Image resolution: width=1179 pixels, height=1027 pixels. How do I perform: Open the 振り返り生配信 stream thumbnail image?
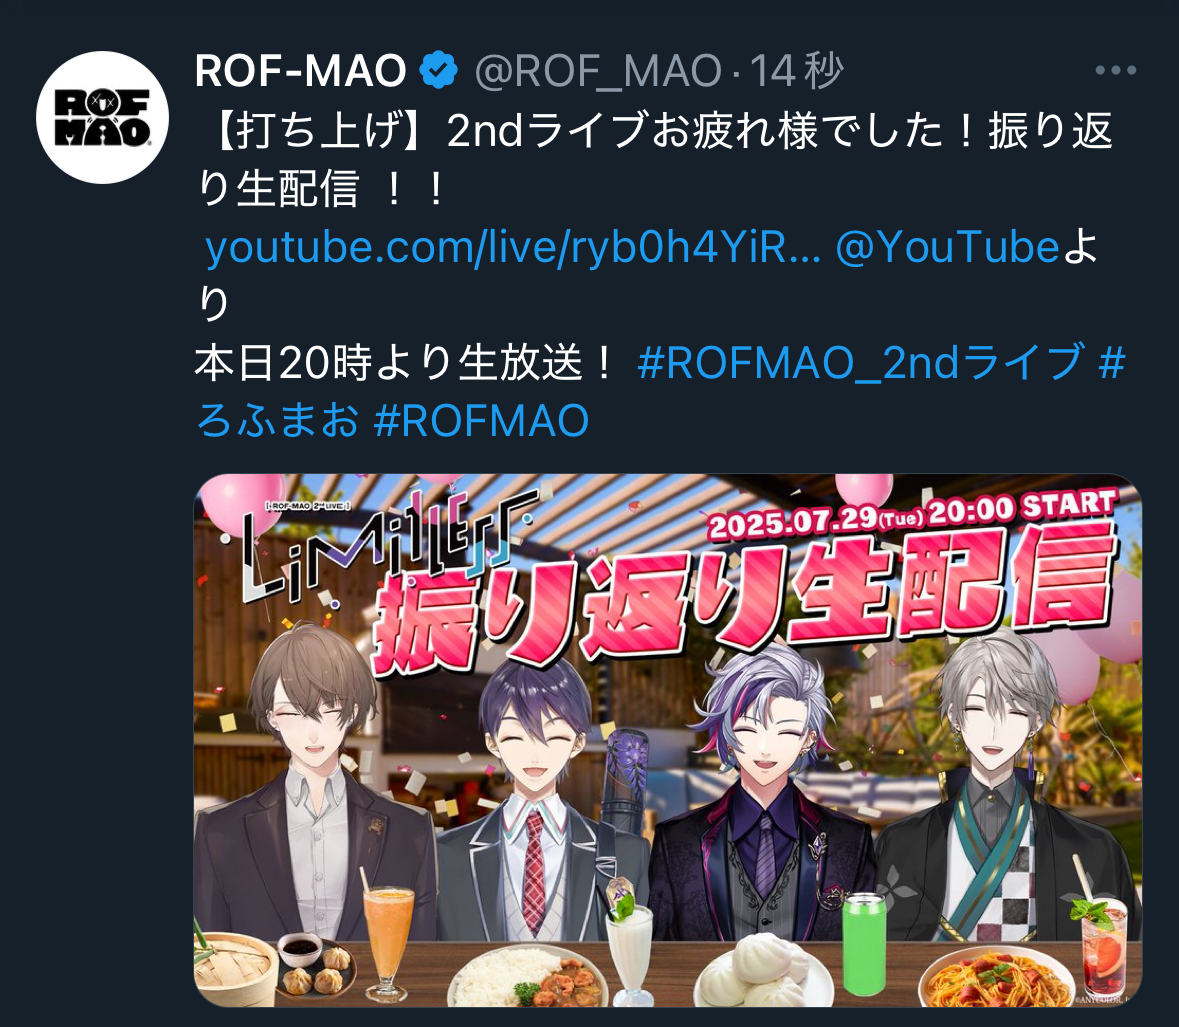(668, 741)
